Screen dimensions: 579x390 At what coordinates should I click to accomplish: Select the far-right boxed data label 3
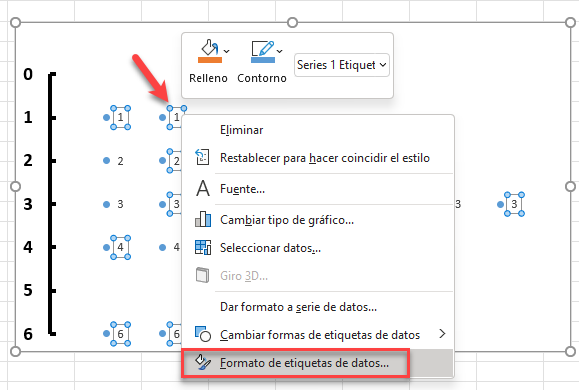[514, 204]
